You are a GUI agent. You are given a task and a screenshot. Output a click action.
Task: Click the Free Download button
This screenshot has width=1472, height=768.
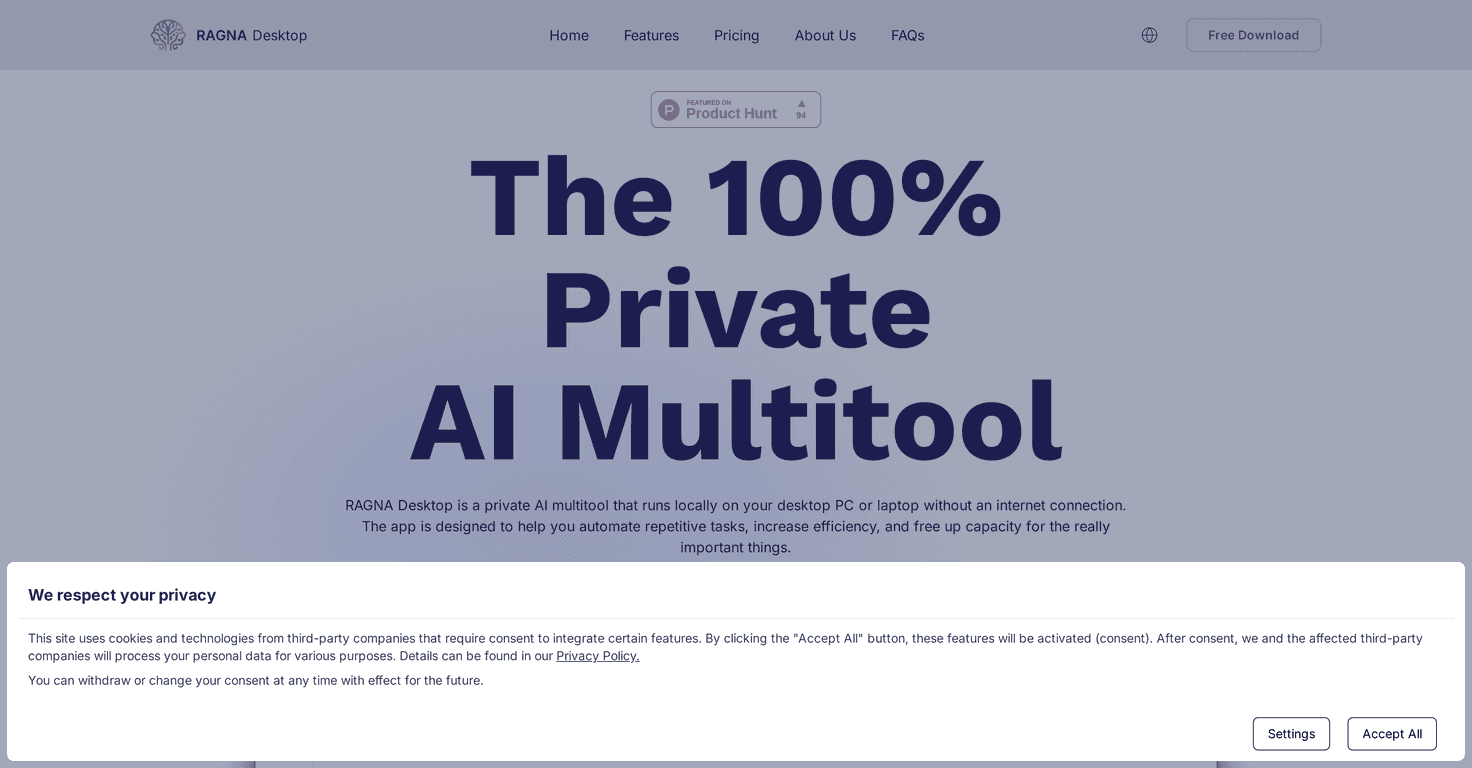[1253, 34]
